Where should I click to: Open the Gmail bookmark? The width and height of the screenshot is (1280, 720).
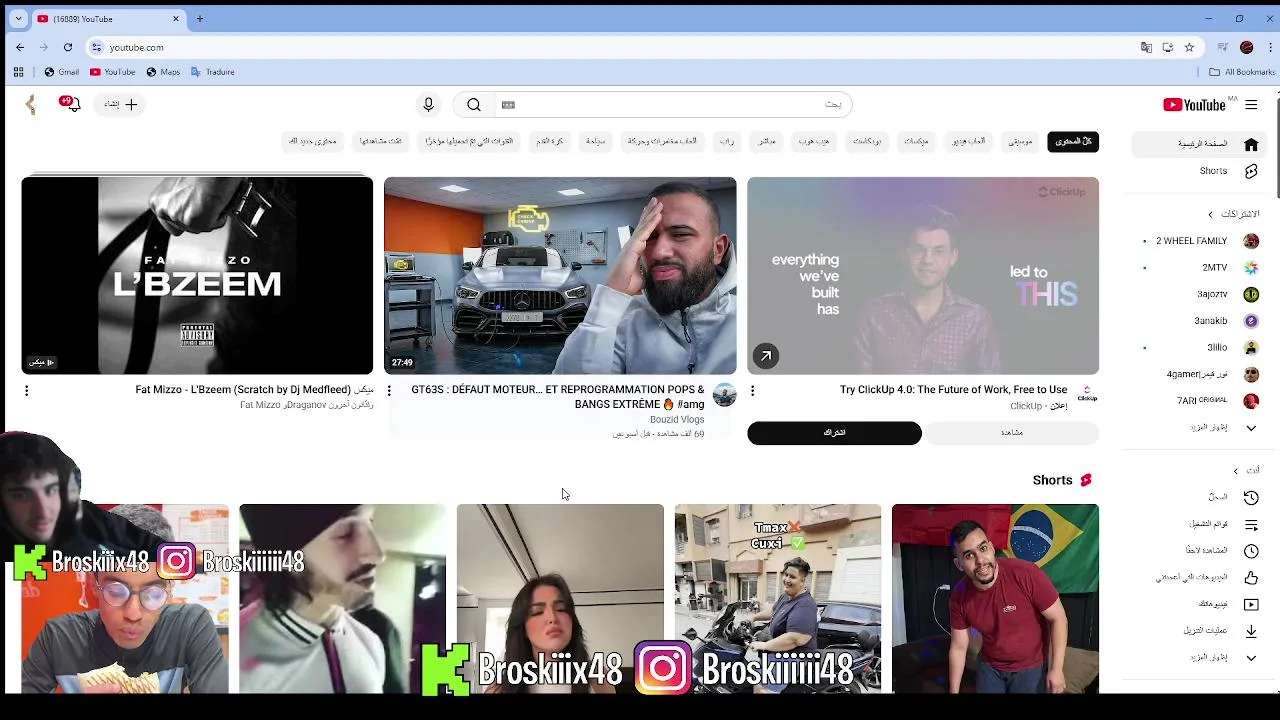[x=62, y=72]
